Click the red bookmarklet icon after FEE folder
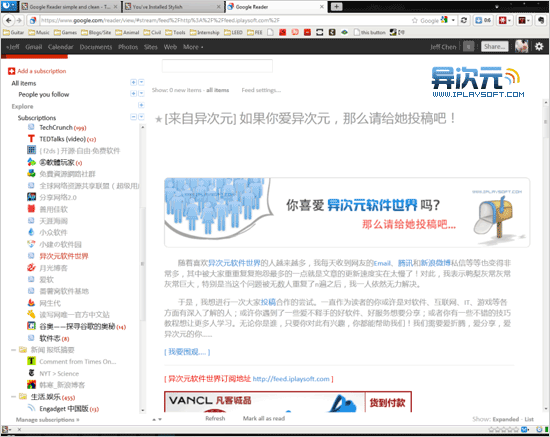The height and width of the screenshot is (437, 550). 282,32
